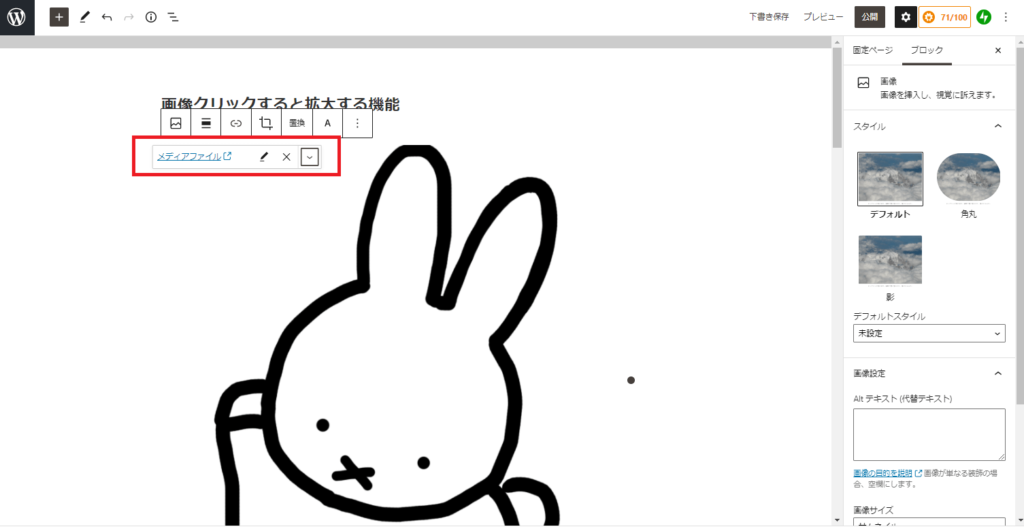1024x529 pixels.
Task: Open the document details info icon
Action: coord(151,17)
